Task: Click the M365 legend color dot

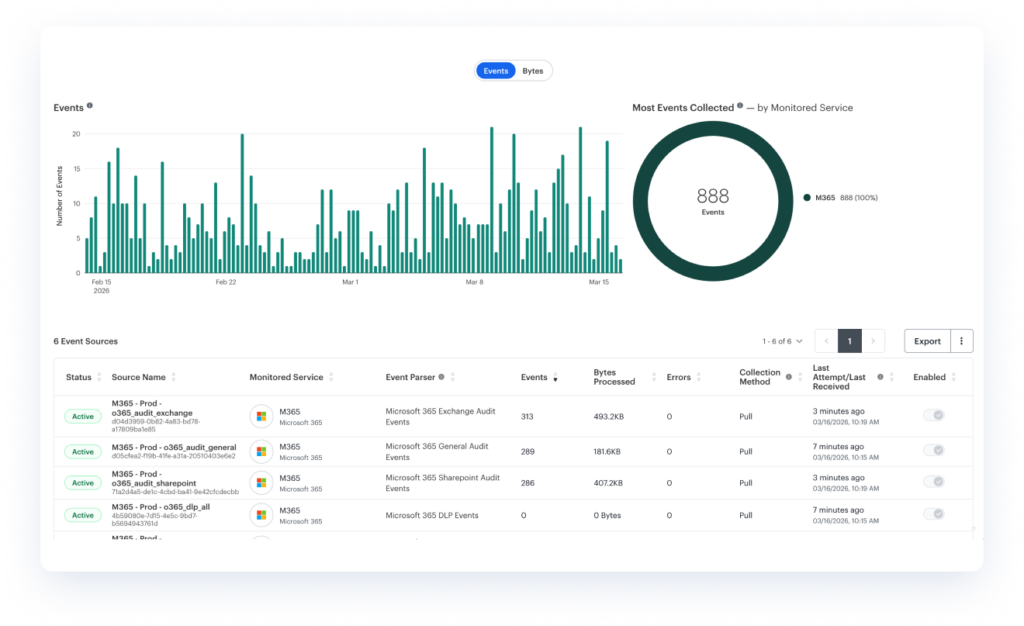Action: [x=806, y=197]
